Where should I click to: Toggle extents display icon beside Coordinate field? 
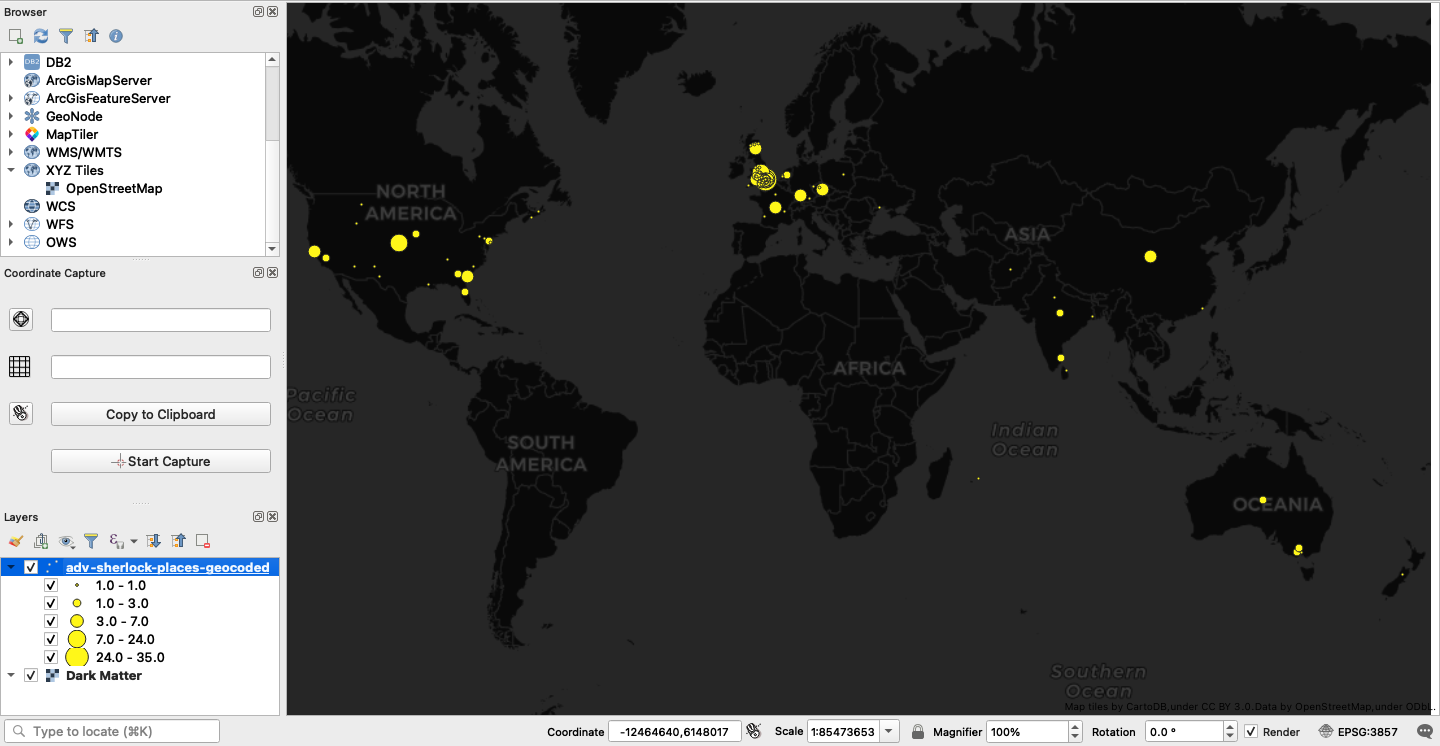point(754,731)
